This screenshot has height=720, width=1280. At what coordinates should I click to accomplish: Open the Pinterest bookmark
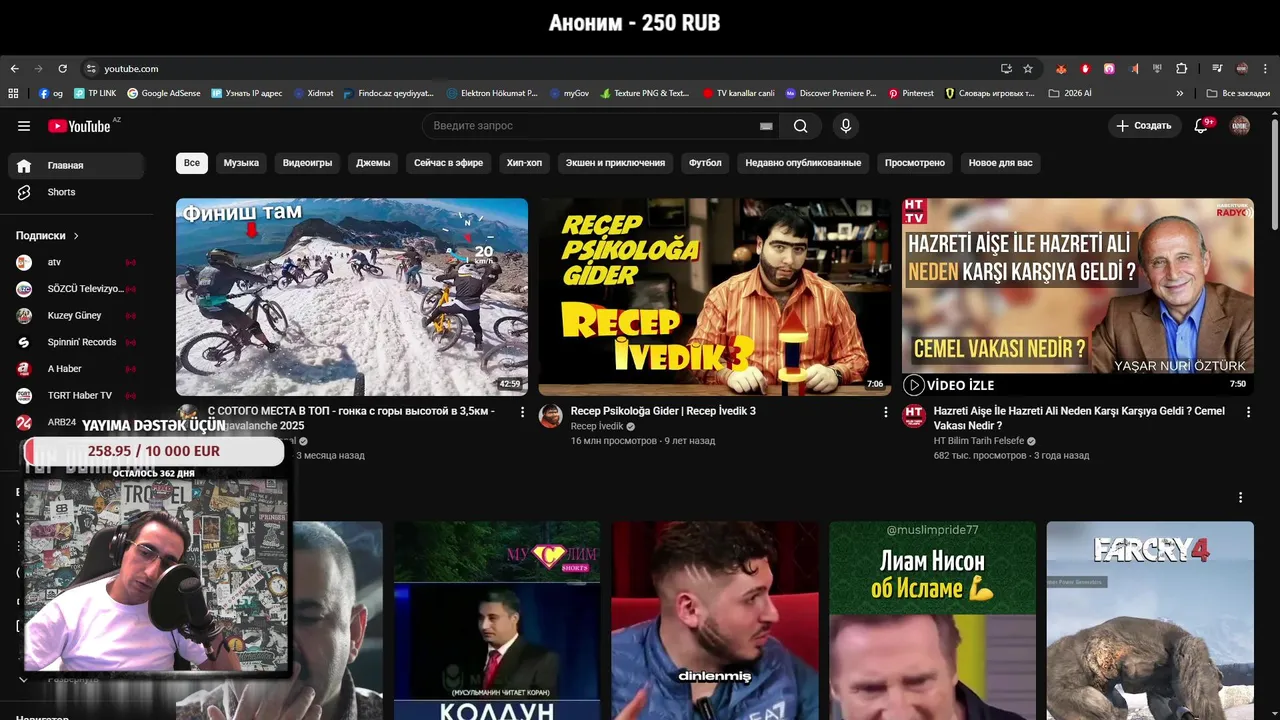911,93
